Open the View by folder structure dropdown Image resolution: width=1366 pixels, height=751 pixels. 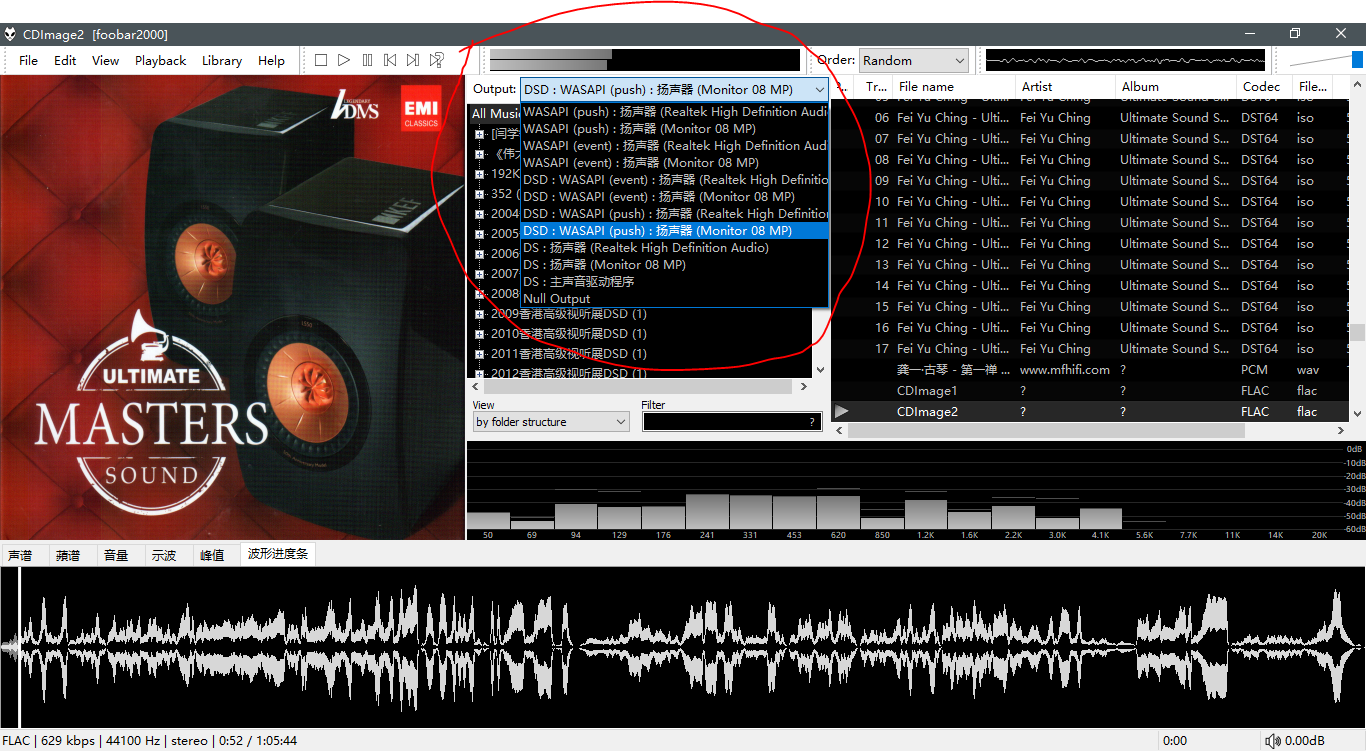coord(550,422)
